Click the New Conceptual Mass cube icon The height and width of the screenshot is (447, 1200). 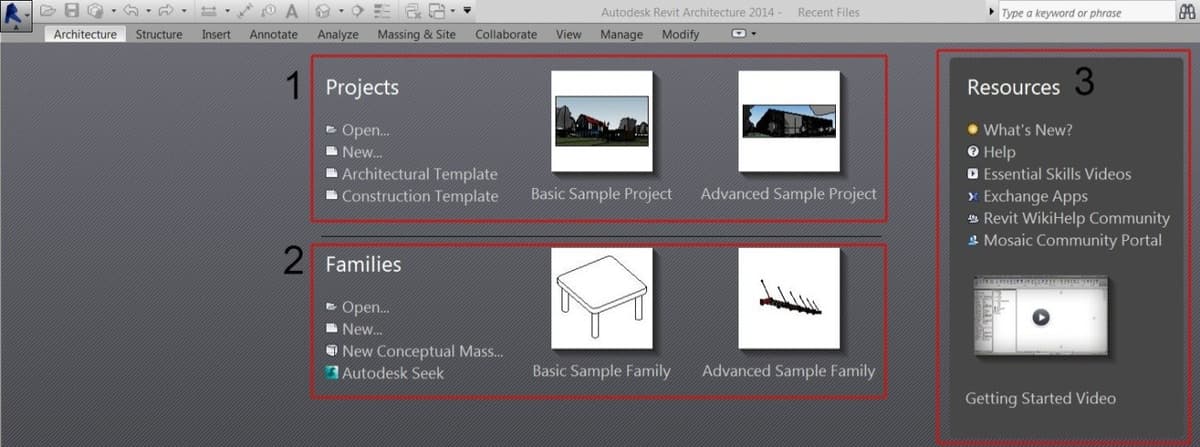[x=331, y=351]
